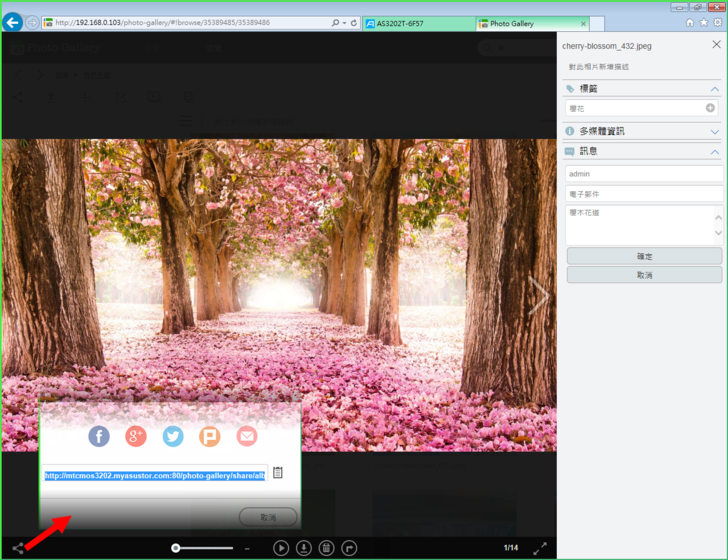Click the zoom slider handle

176,548
